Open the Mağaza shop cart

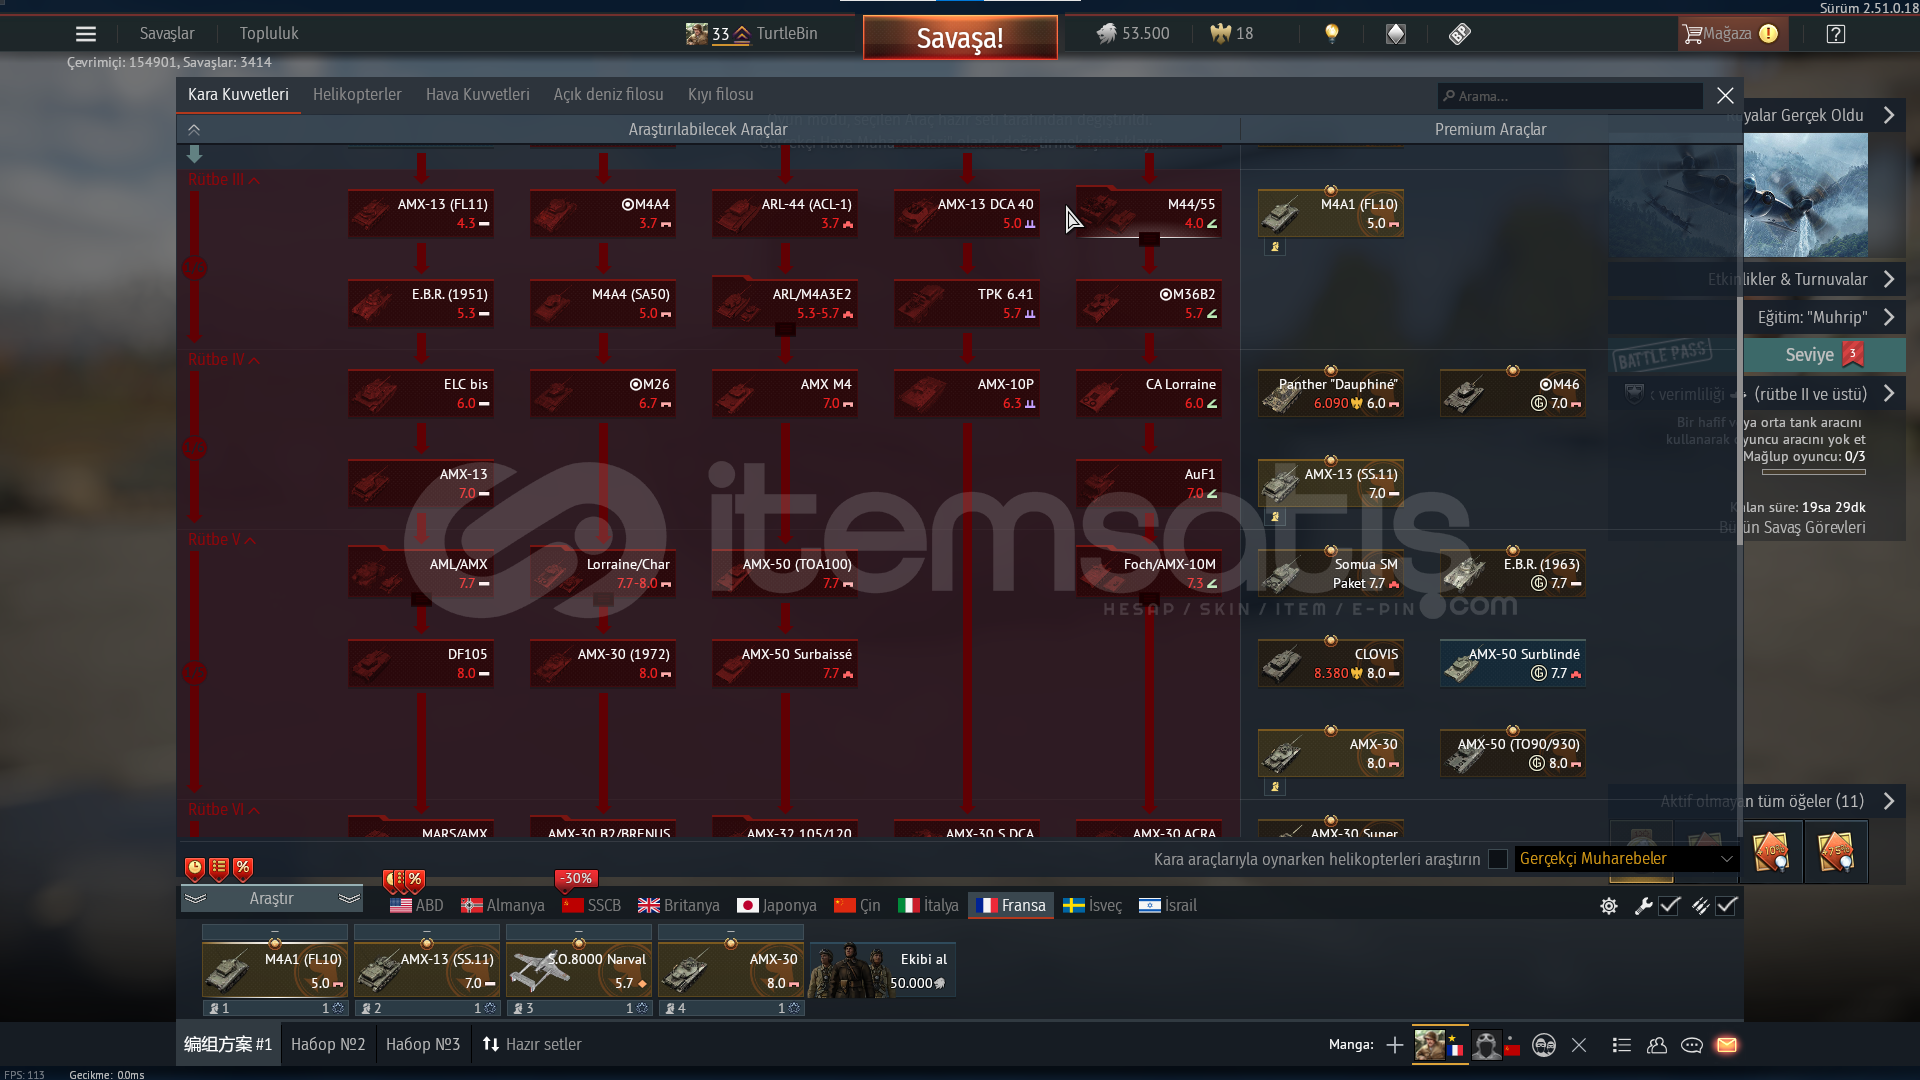coord(1717,34)
